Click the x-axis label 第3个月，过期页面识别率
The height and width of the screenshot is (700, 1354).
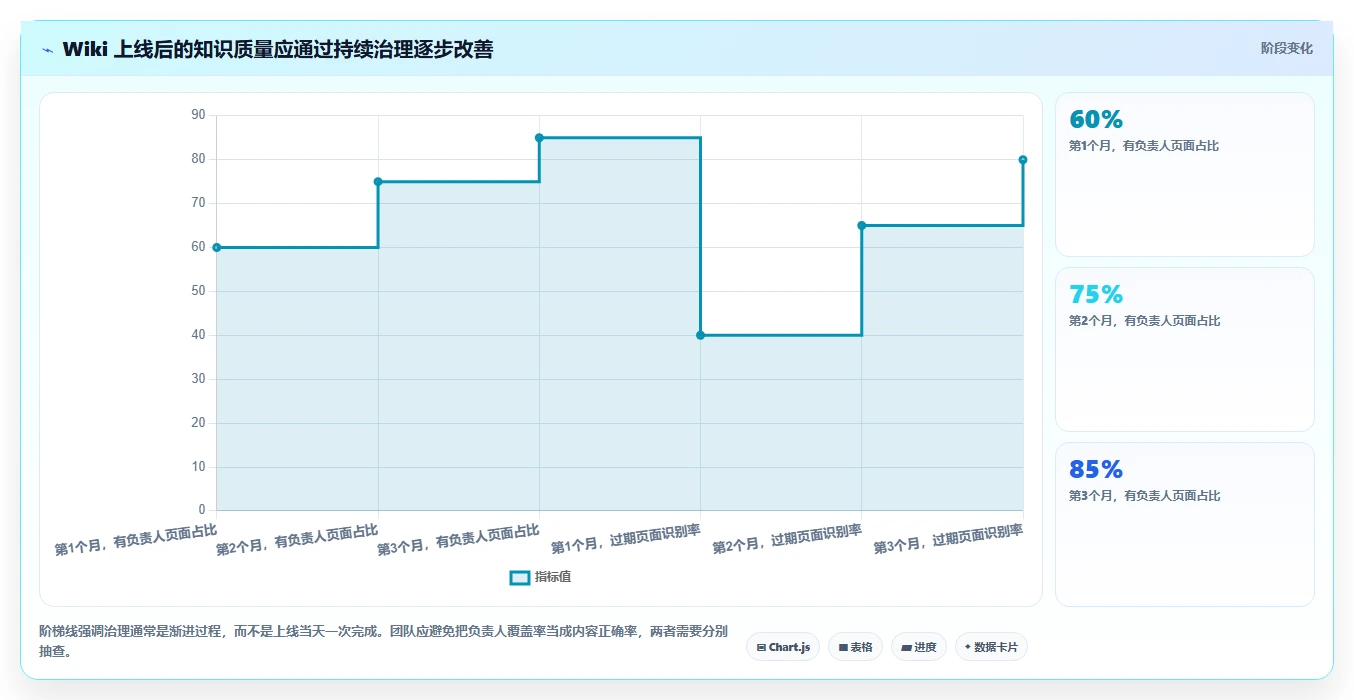pyautogui.click(x=948, y=537)
